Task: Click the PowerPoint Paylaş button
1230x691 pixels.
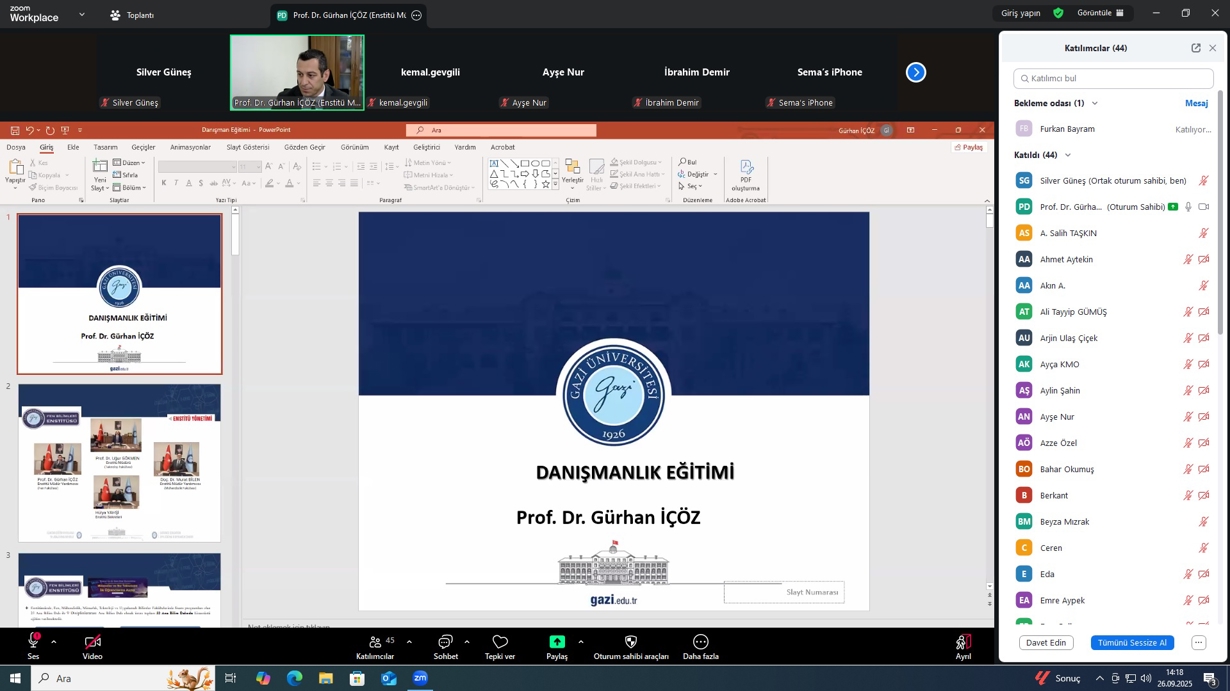Action: [968, 147]
